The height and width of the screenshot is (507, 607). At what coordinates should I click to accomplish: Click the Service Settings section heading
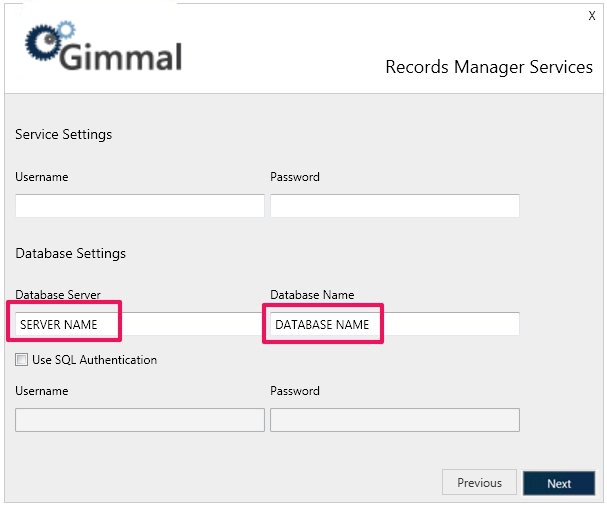63,134
